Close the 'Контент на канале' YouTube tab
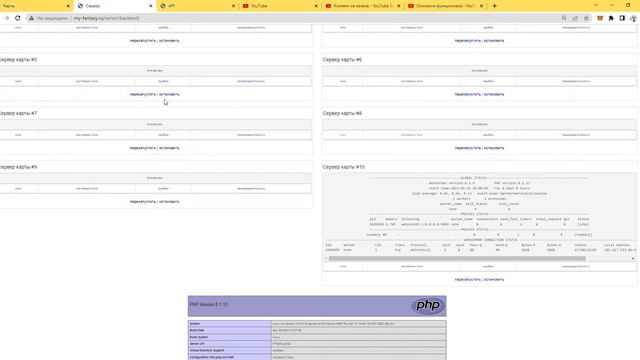640x360 pixels. pyautogui.click(x=399, y=6)
